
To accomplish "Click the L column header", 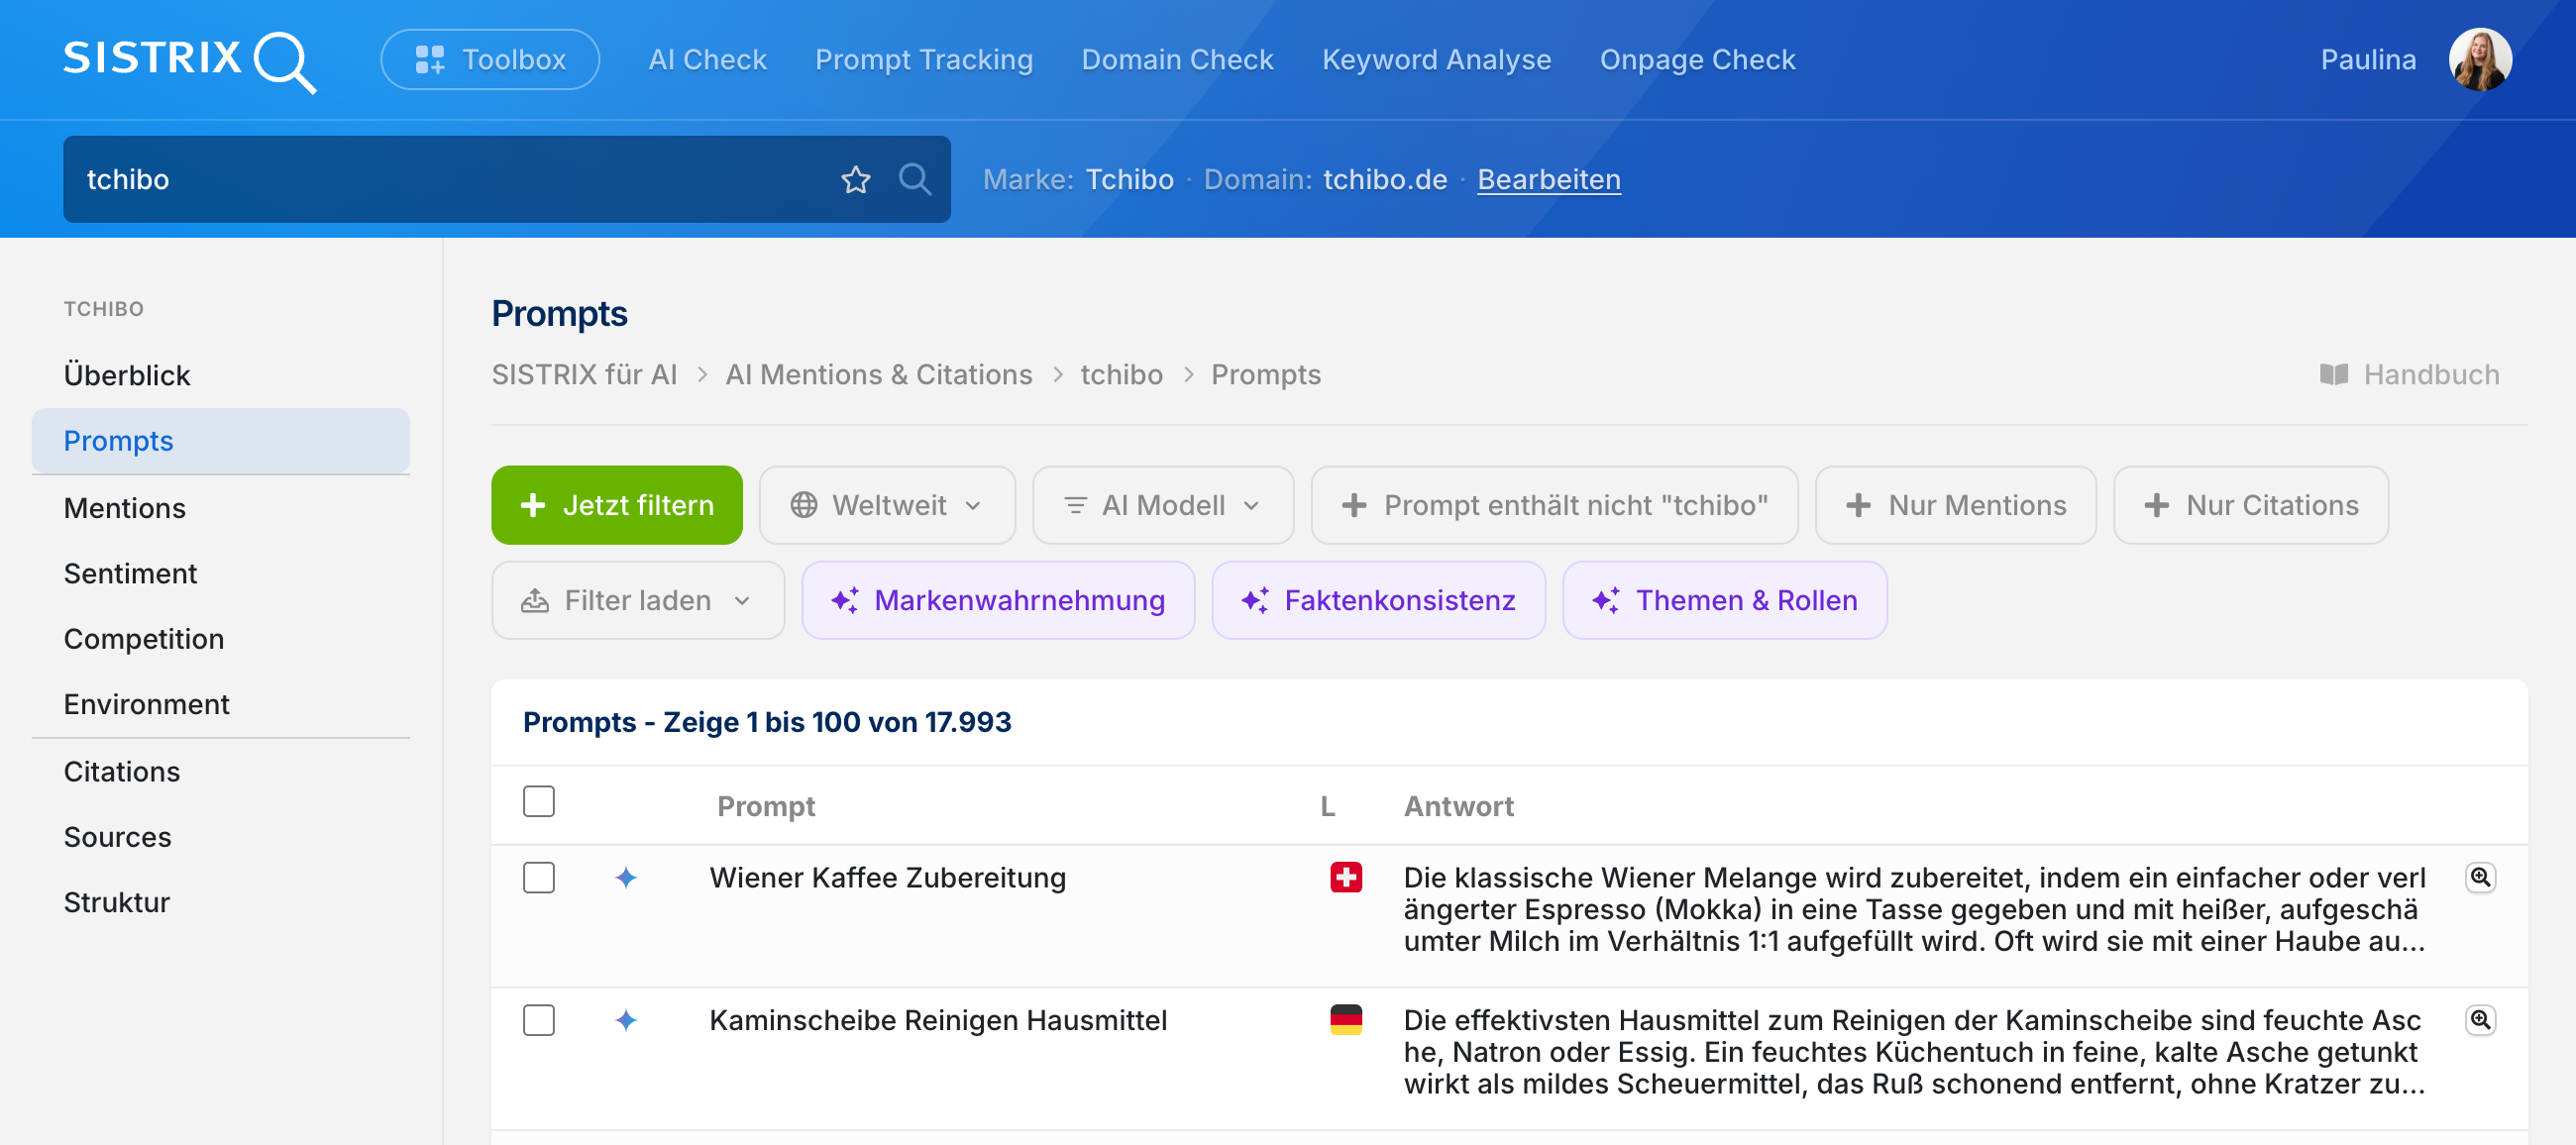I will [x=1327, y=806].
